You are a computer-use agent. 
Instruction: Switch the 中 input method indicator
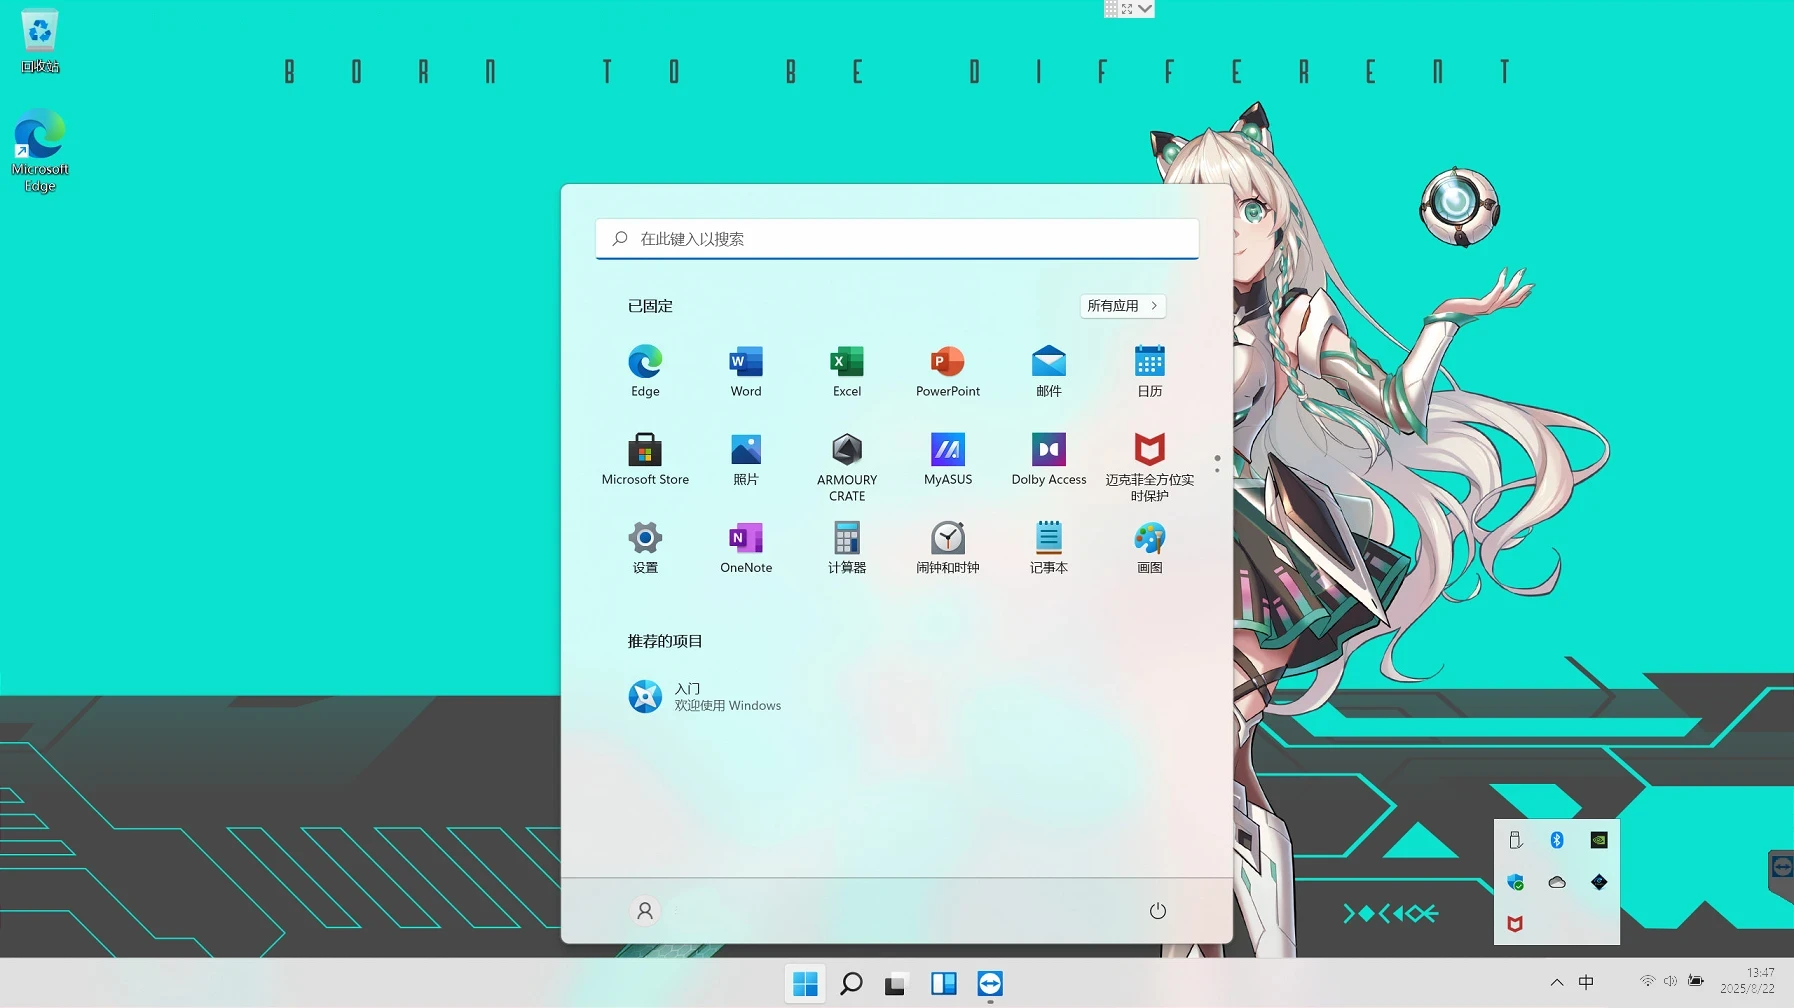pos(1586,982)
